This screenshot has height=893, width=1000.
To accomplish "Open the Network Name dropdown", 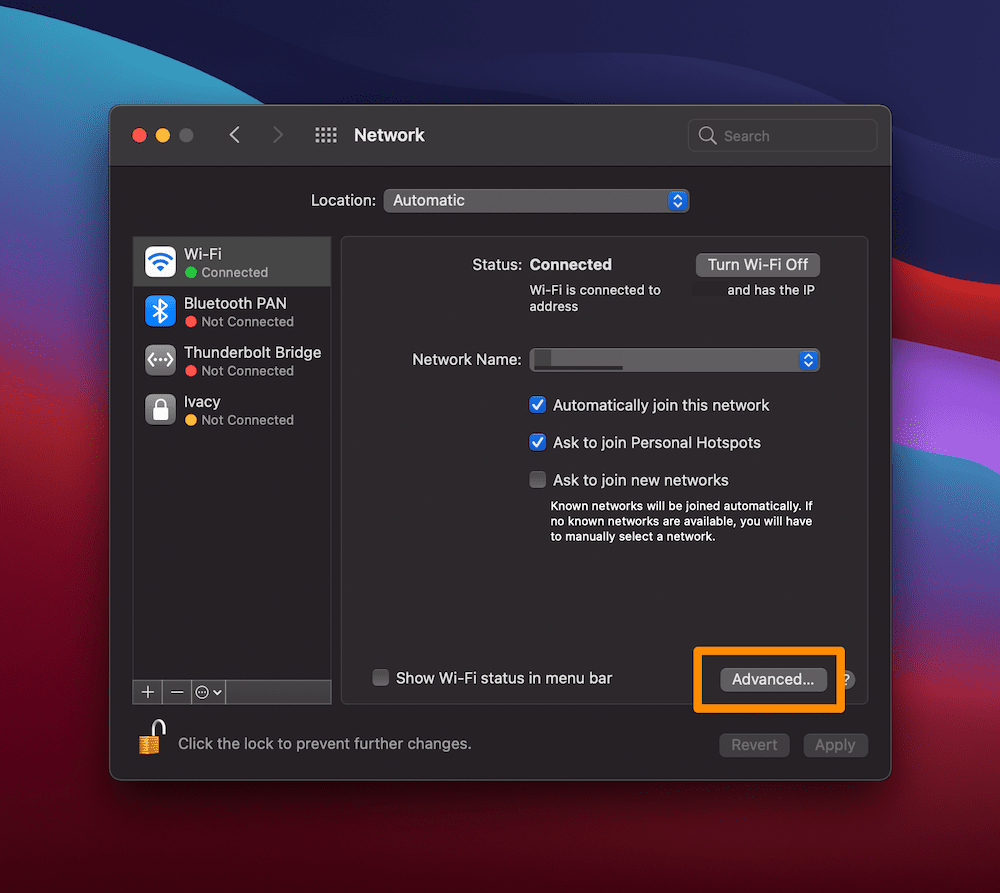I will tap(674, 360).
